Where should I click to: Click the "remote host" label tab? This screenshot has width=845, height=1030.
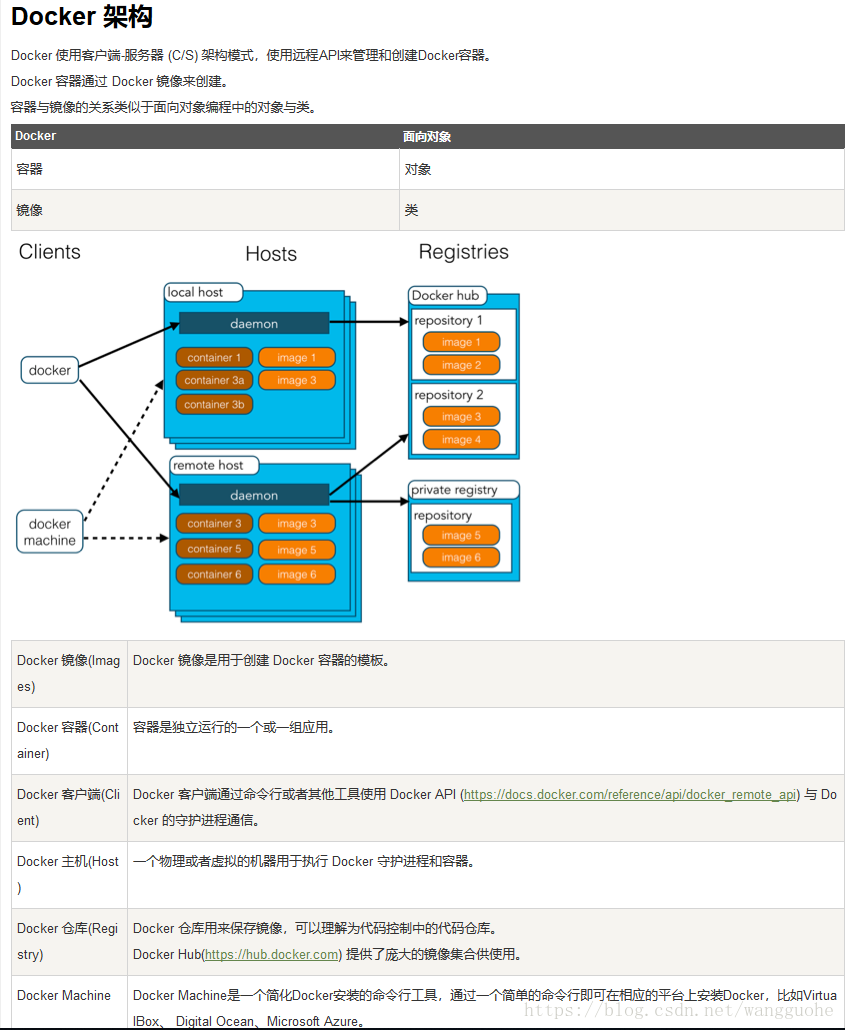click(x=214, y=465)
